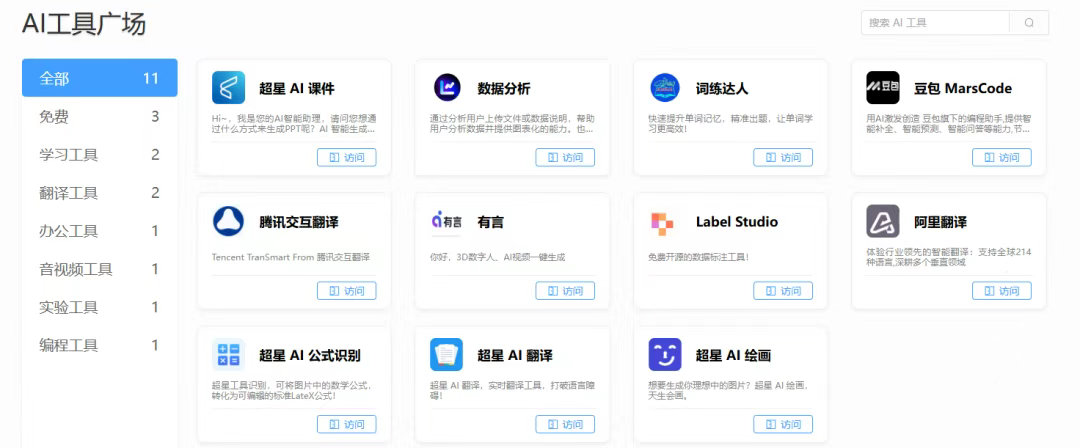Open the 音视频工具 category
The width and height of the screenshot is (1080, 448).
(x=100, y=269)
